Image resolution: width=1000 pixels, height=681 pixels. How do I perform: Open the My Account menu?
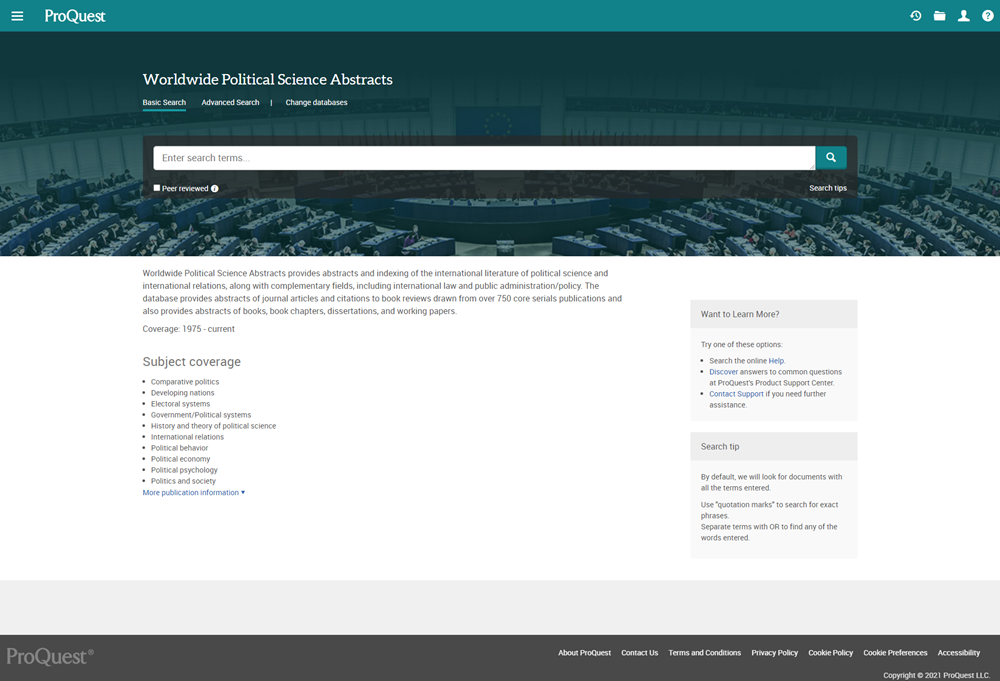click(963, 15)
